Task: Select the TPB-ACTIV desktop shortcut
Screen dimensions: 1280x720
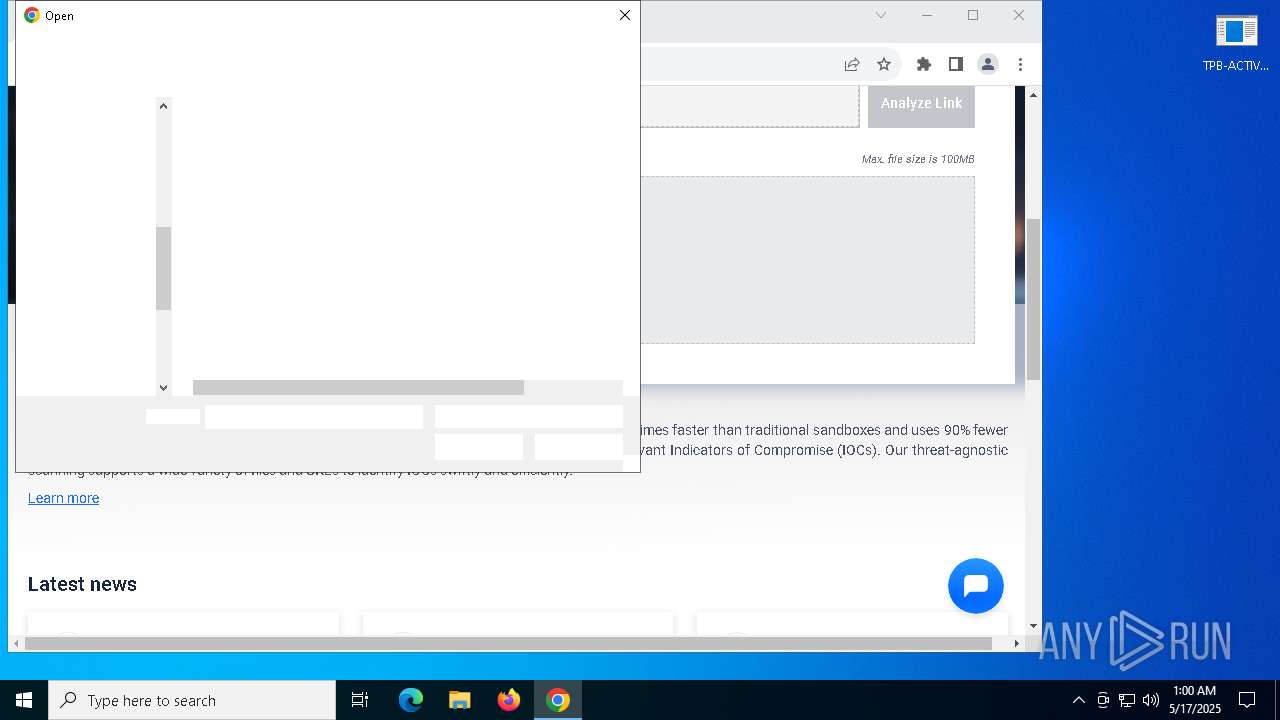Action: 1236,44
